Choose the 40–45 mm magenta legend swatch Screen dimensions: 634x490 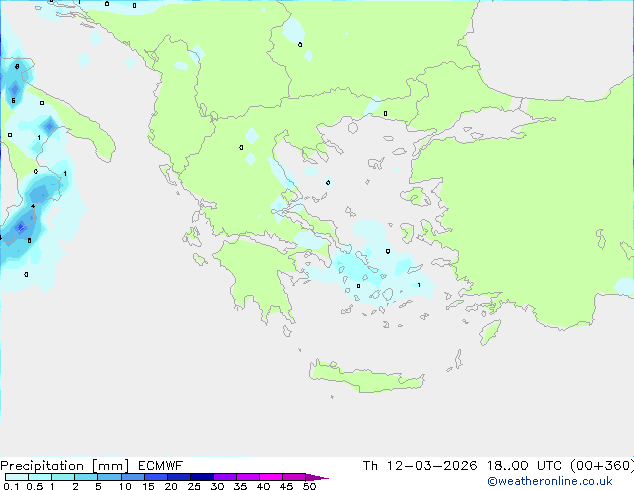pyautogui.click(x=271, y=477)
